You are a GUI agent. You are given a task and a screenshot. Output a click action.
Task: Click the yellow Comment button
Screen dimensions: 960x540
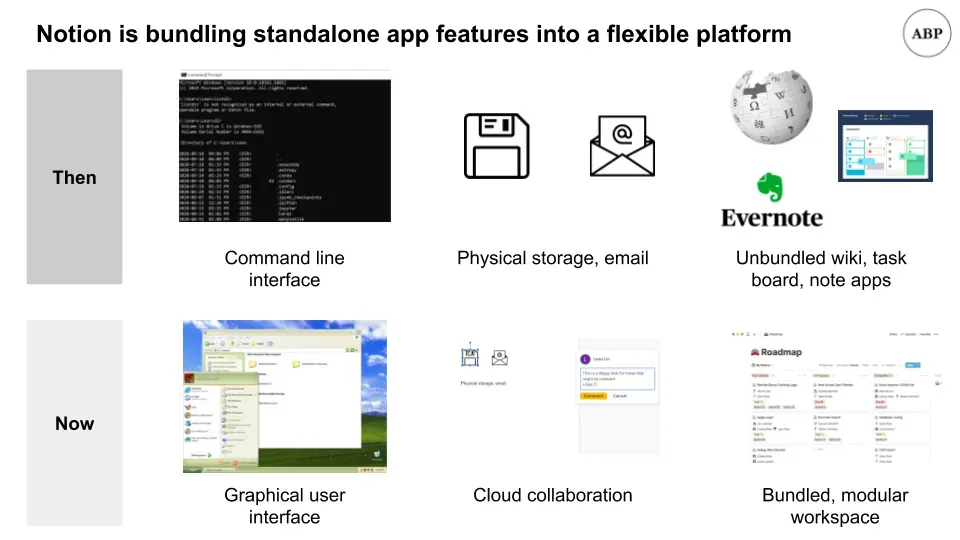(x=593, y=396)
